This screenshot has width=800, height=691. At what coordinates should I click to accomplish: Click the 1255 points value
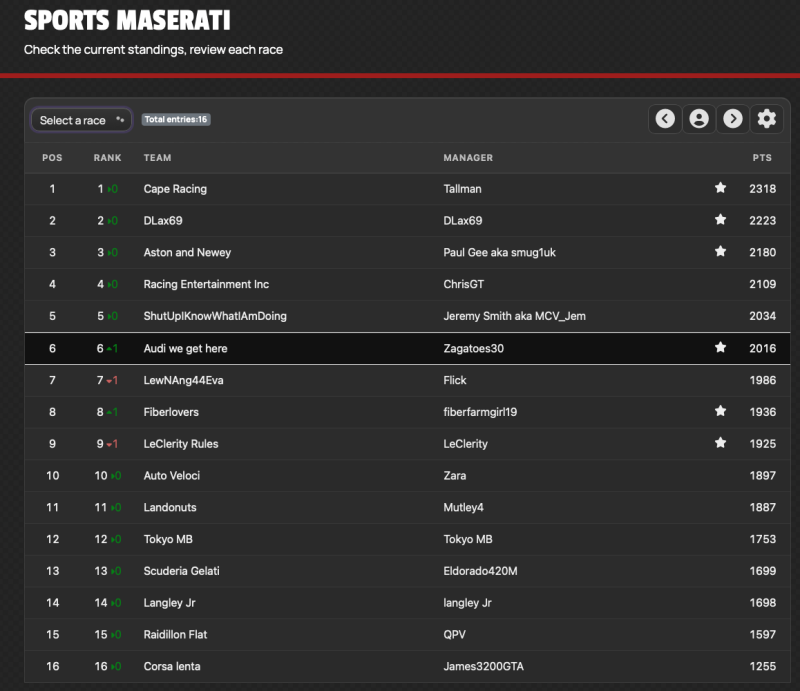pos(762,666)
